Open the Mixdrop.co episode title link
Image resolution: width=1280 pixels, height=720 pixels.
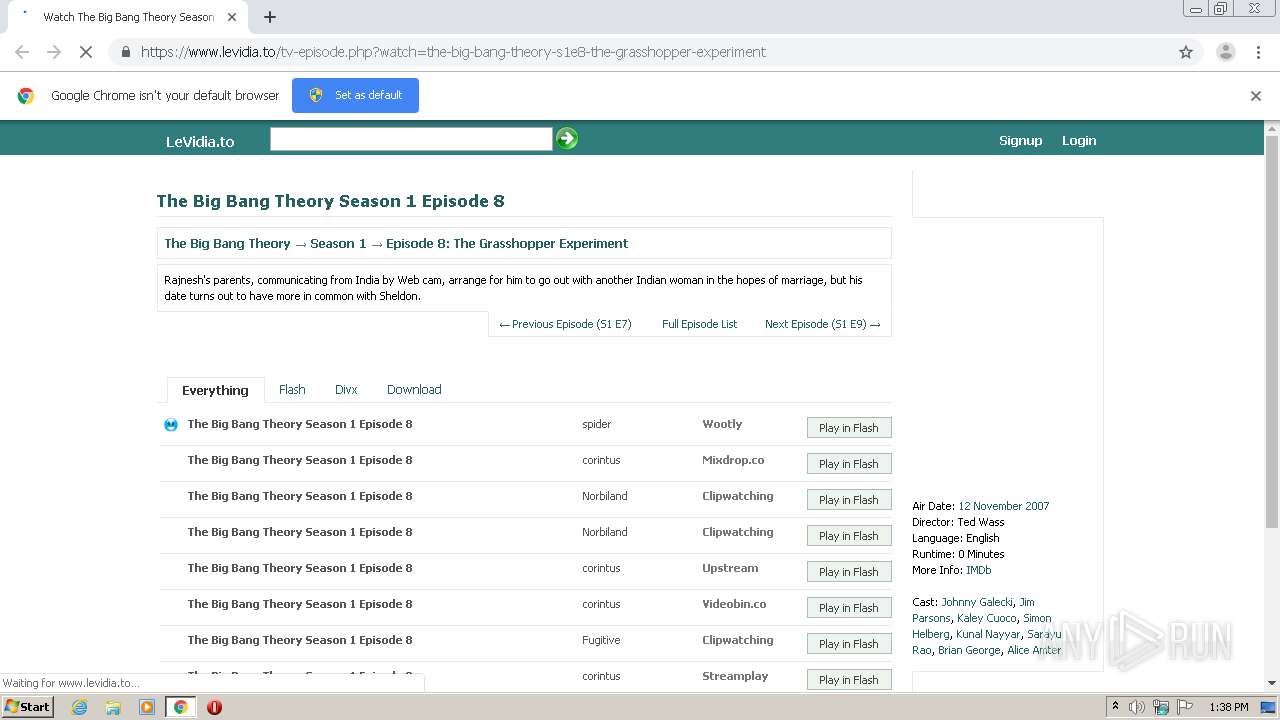300,460
